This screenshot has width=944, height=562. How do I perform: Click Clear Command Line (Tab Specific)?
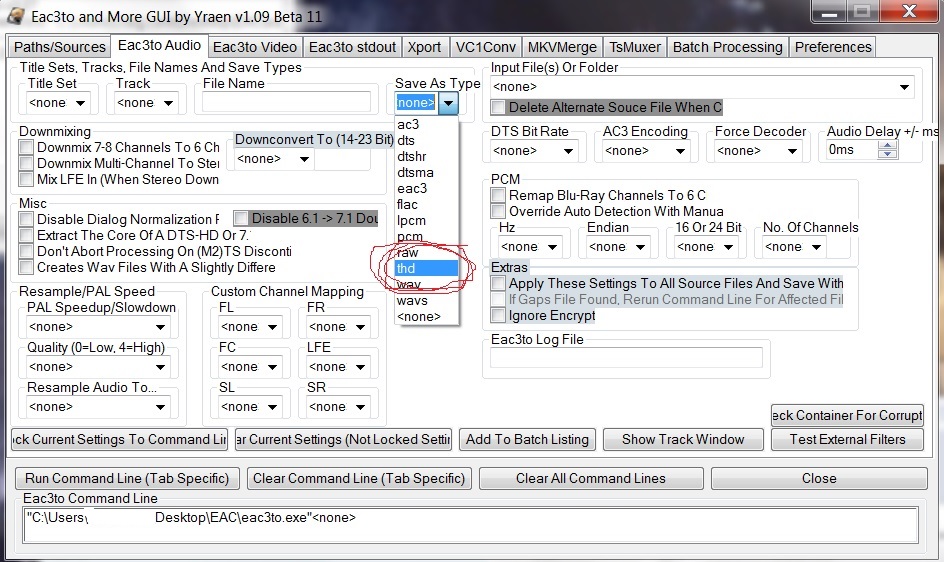tap(359, 479)
